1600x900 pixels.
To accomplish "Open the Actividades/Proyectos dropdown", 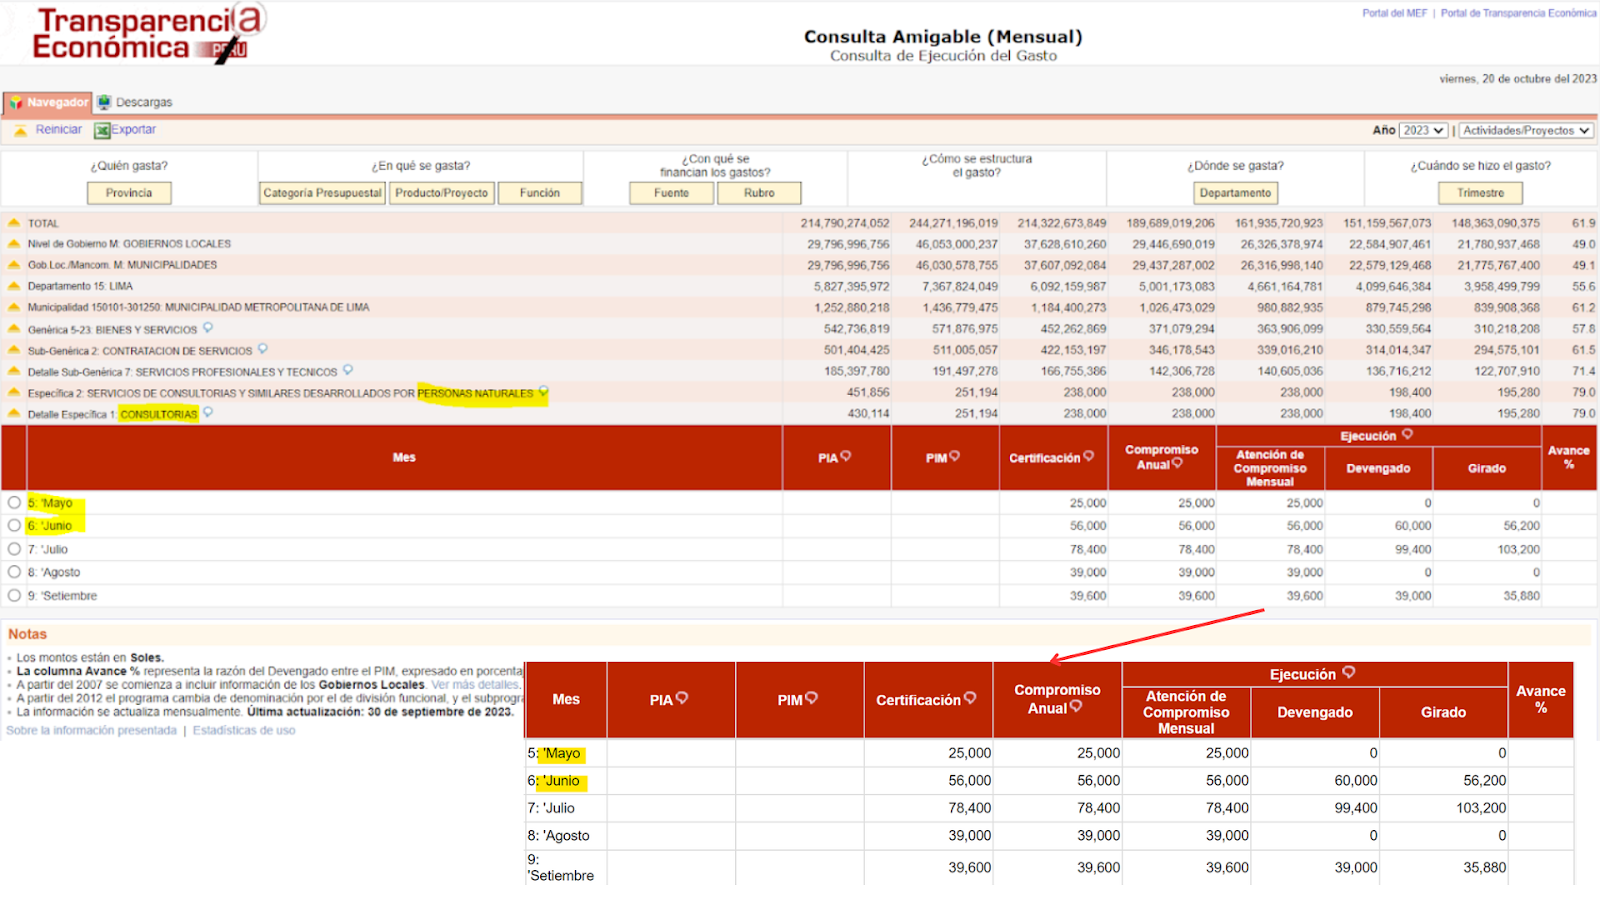I will click(1526, 130).
